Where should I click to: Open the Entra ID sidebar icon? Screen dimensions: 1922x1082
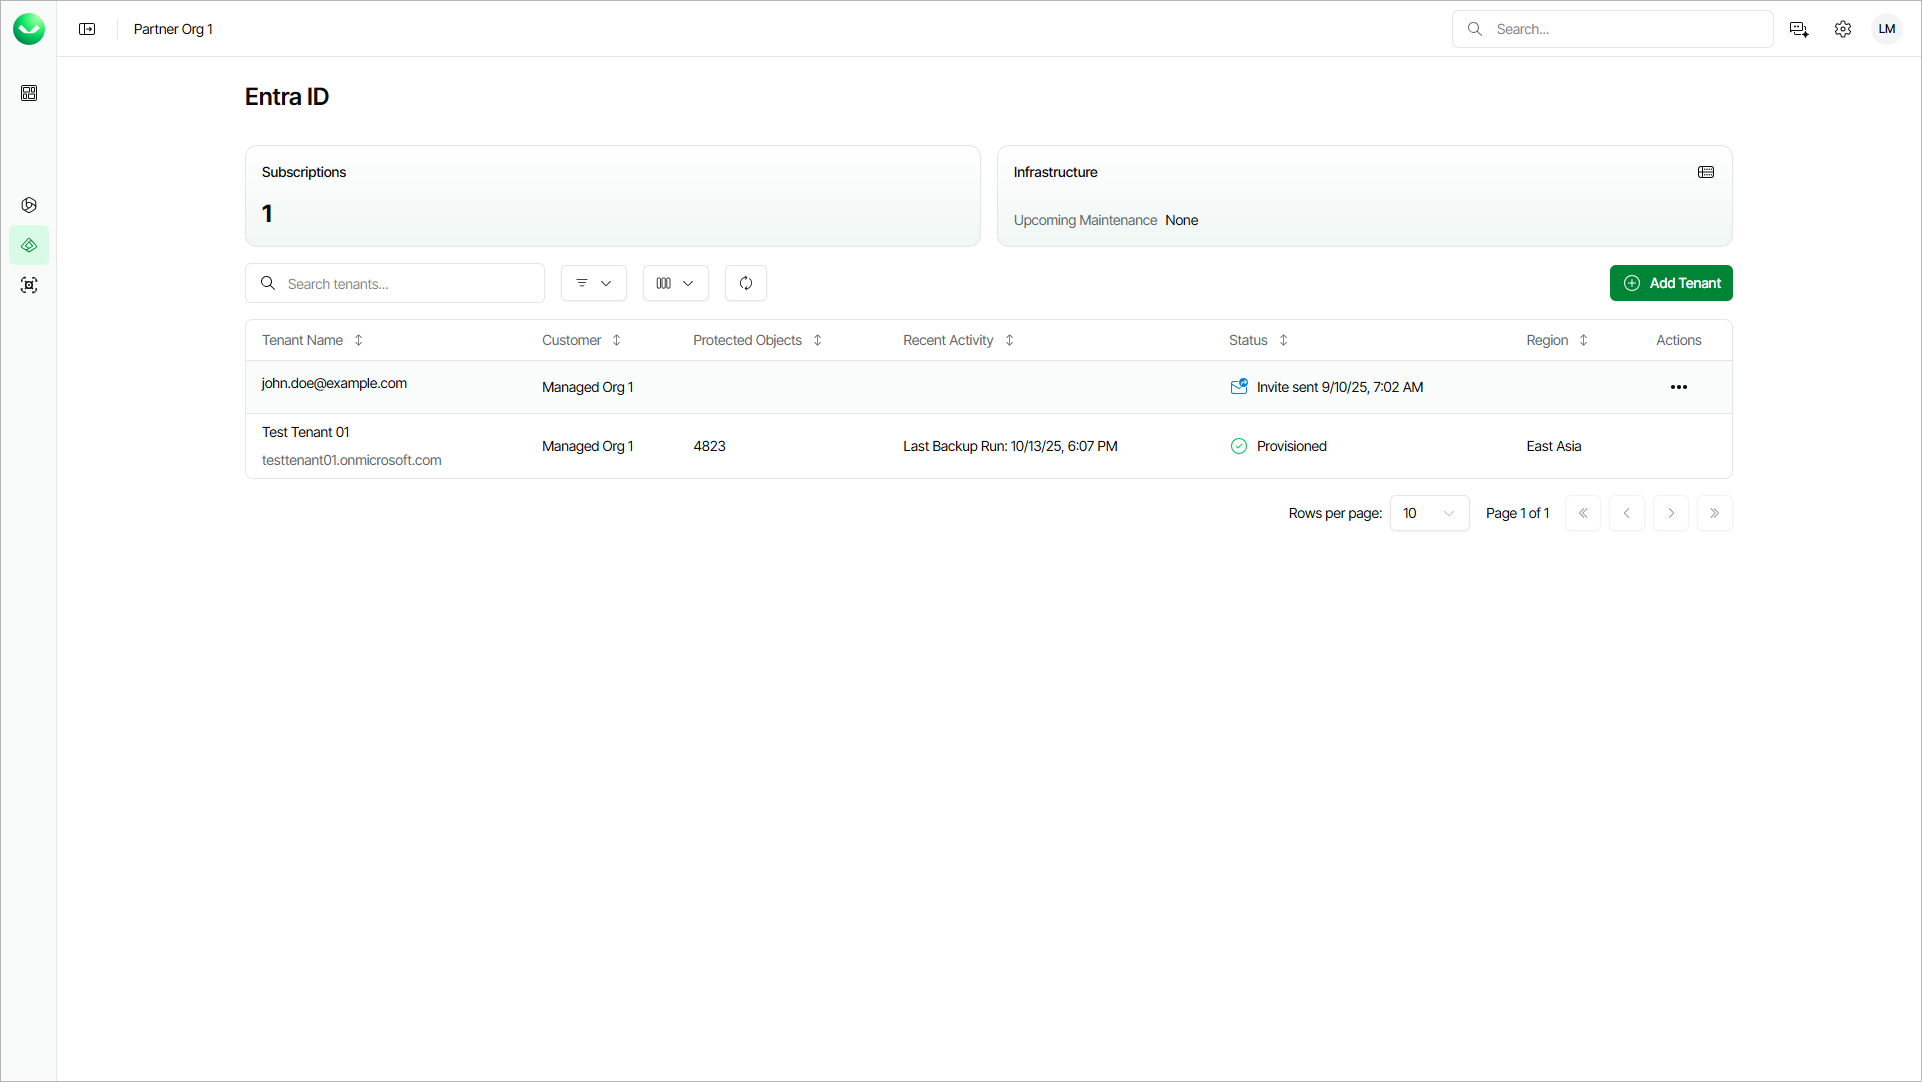click(29, 245)
